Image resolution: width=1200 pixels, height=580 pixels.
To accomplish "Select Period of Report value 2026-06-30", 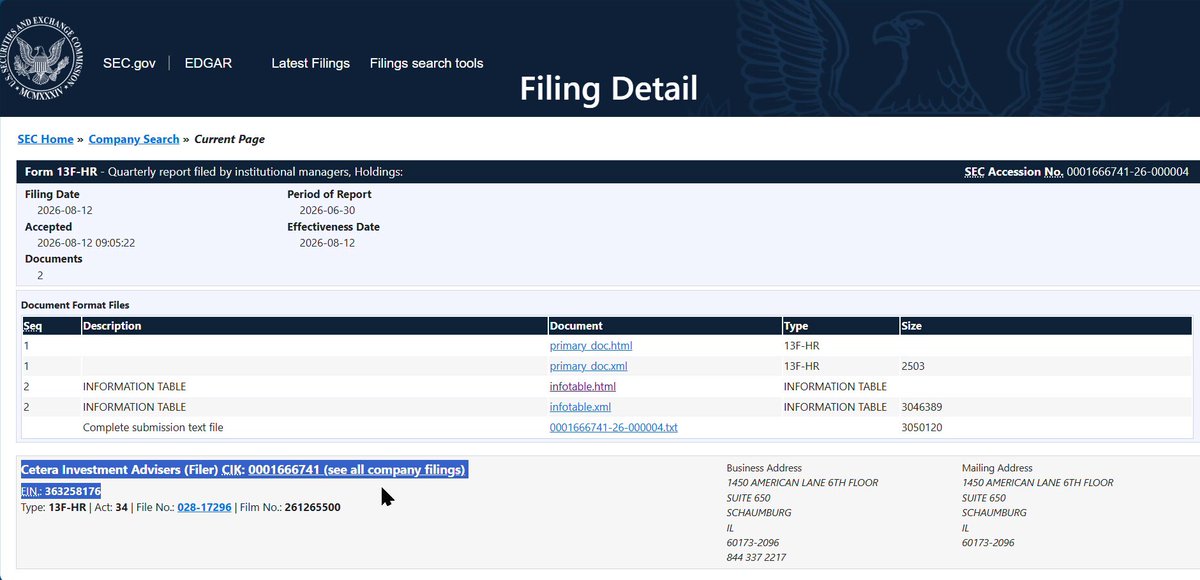I will [x=328, y=211].
